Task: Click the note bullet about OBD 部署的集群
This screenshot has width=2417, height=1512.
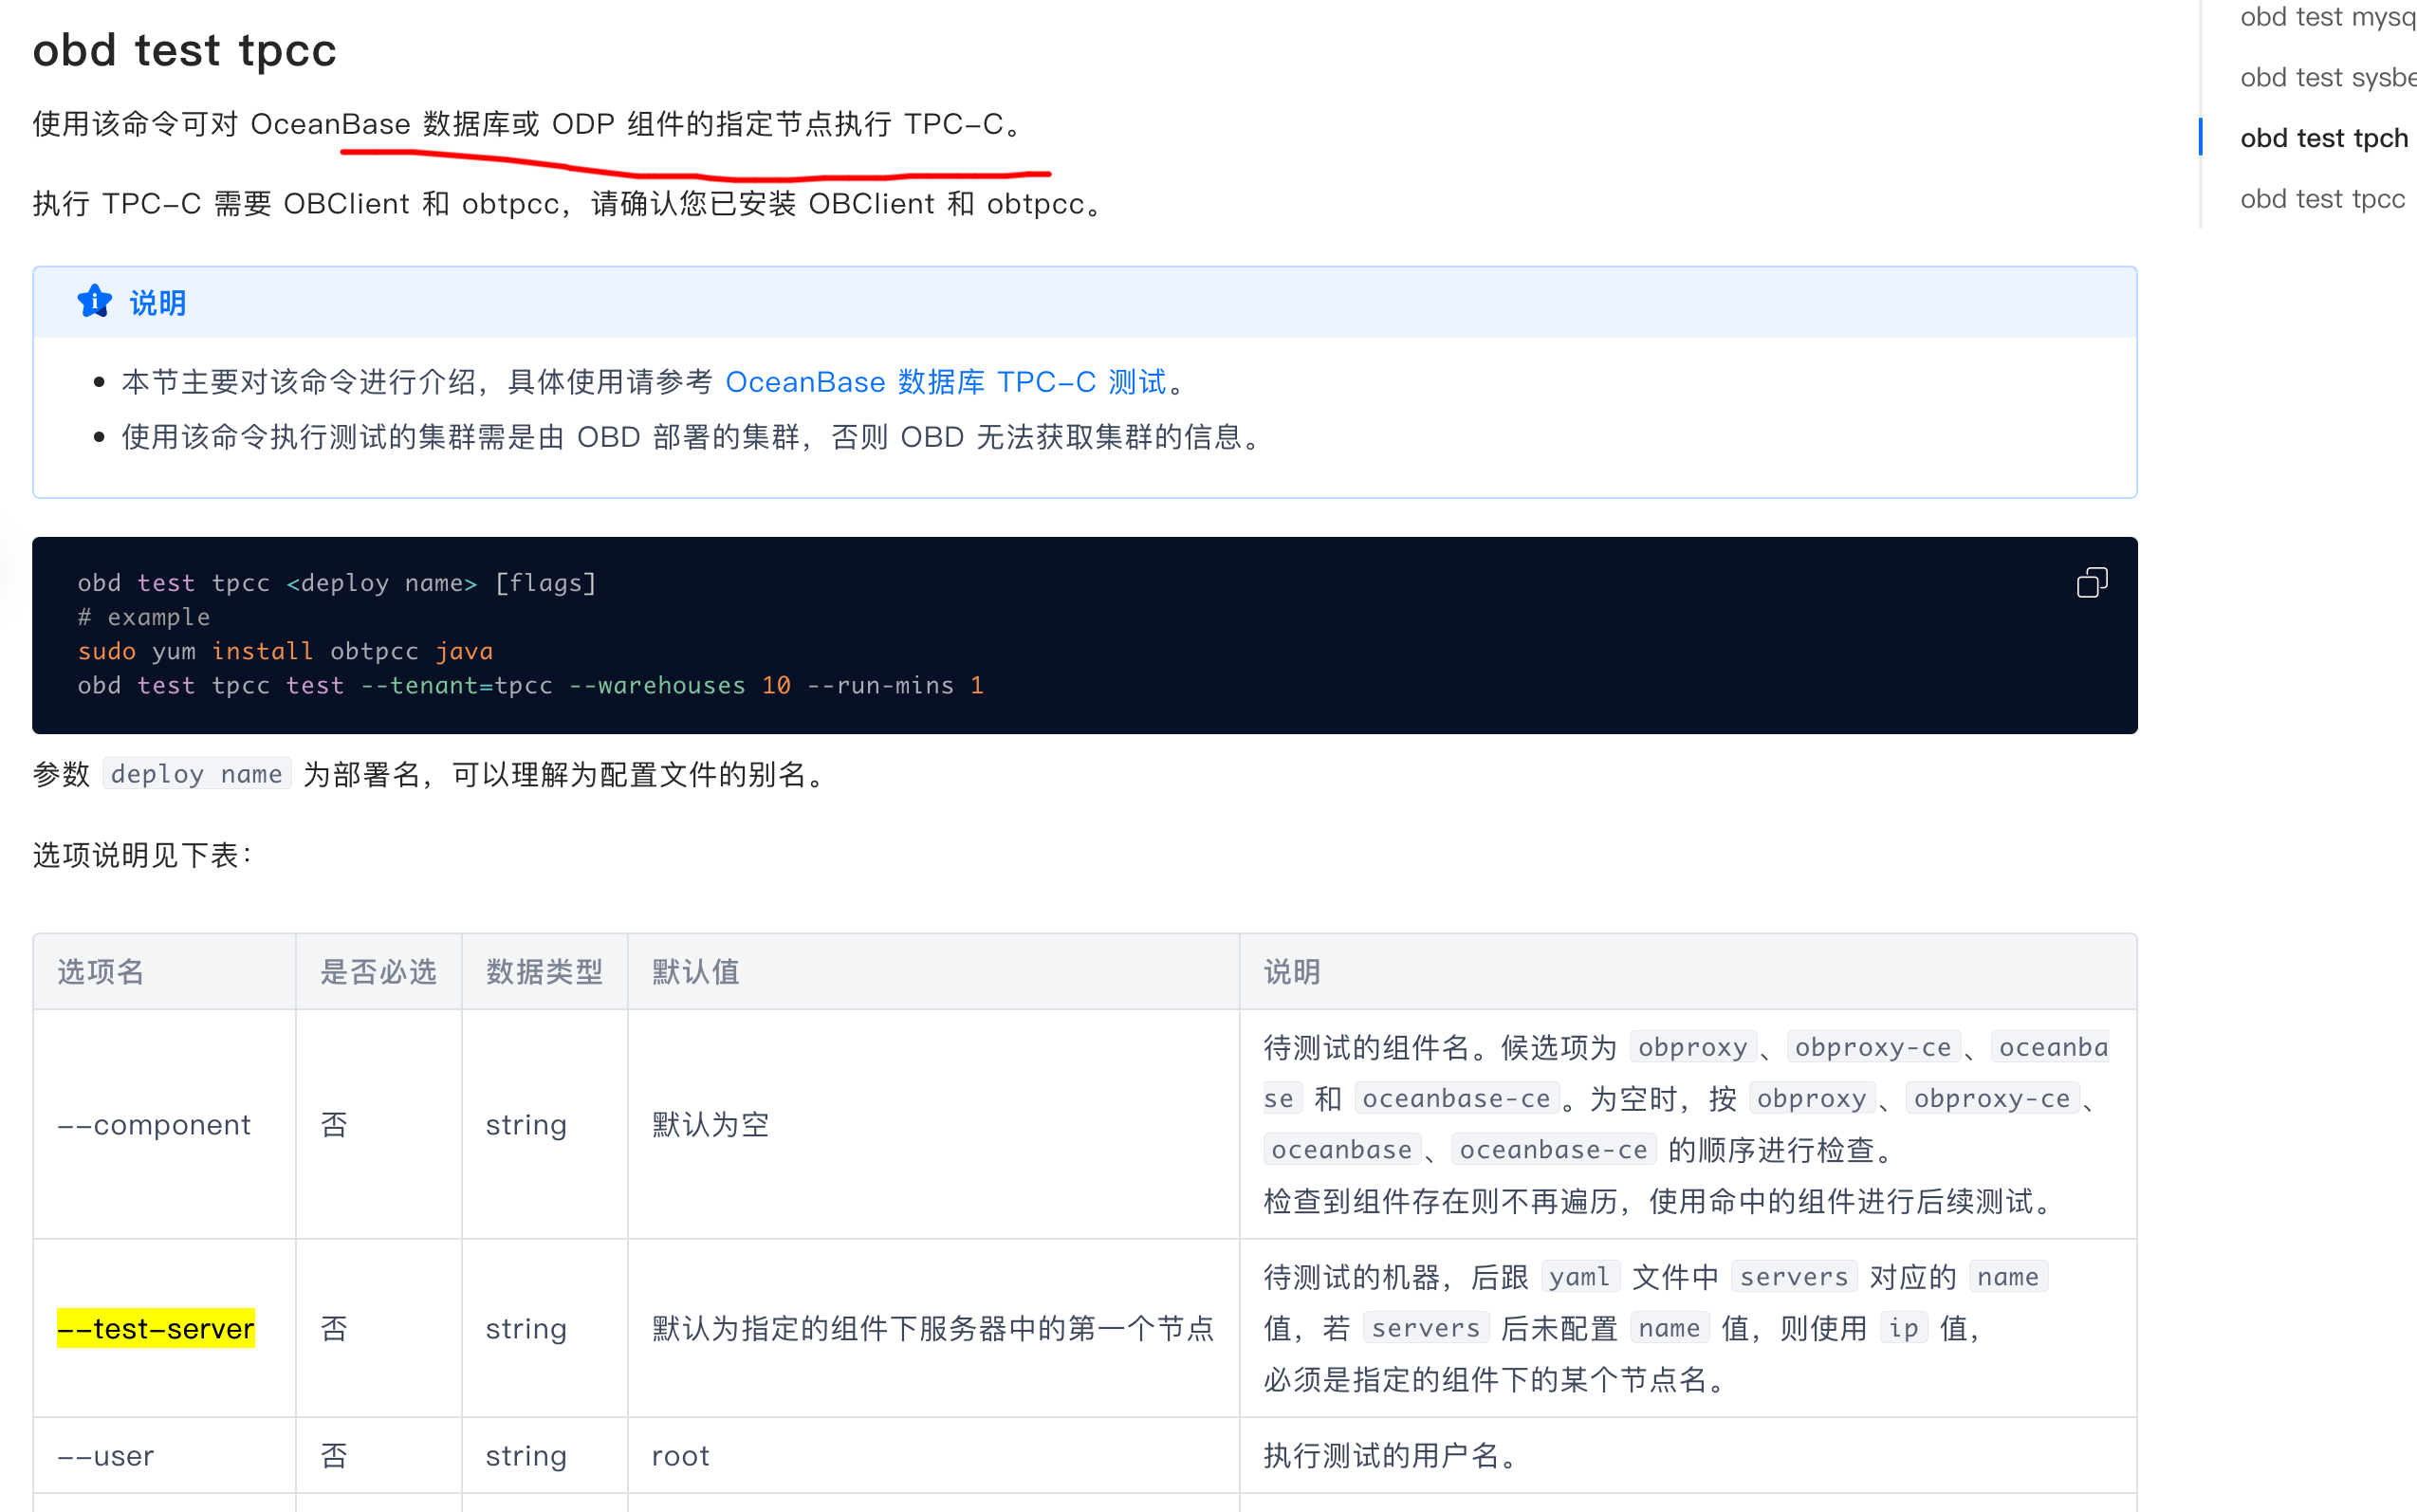Action: (x=694, y=437)
